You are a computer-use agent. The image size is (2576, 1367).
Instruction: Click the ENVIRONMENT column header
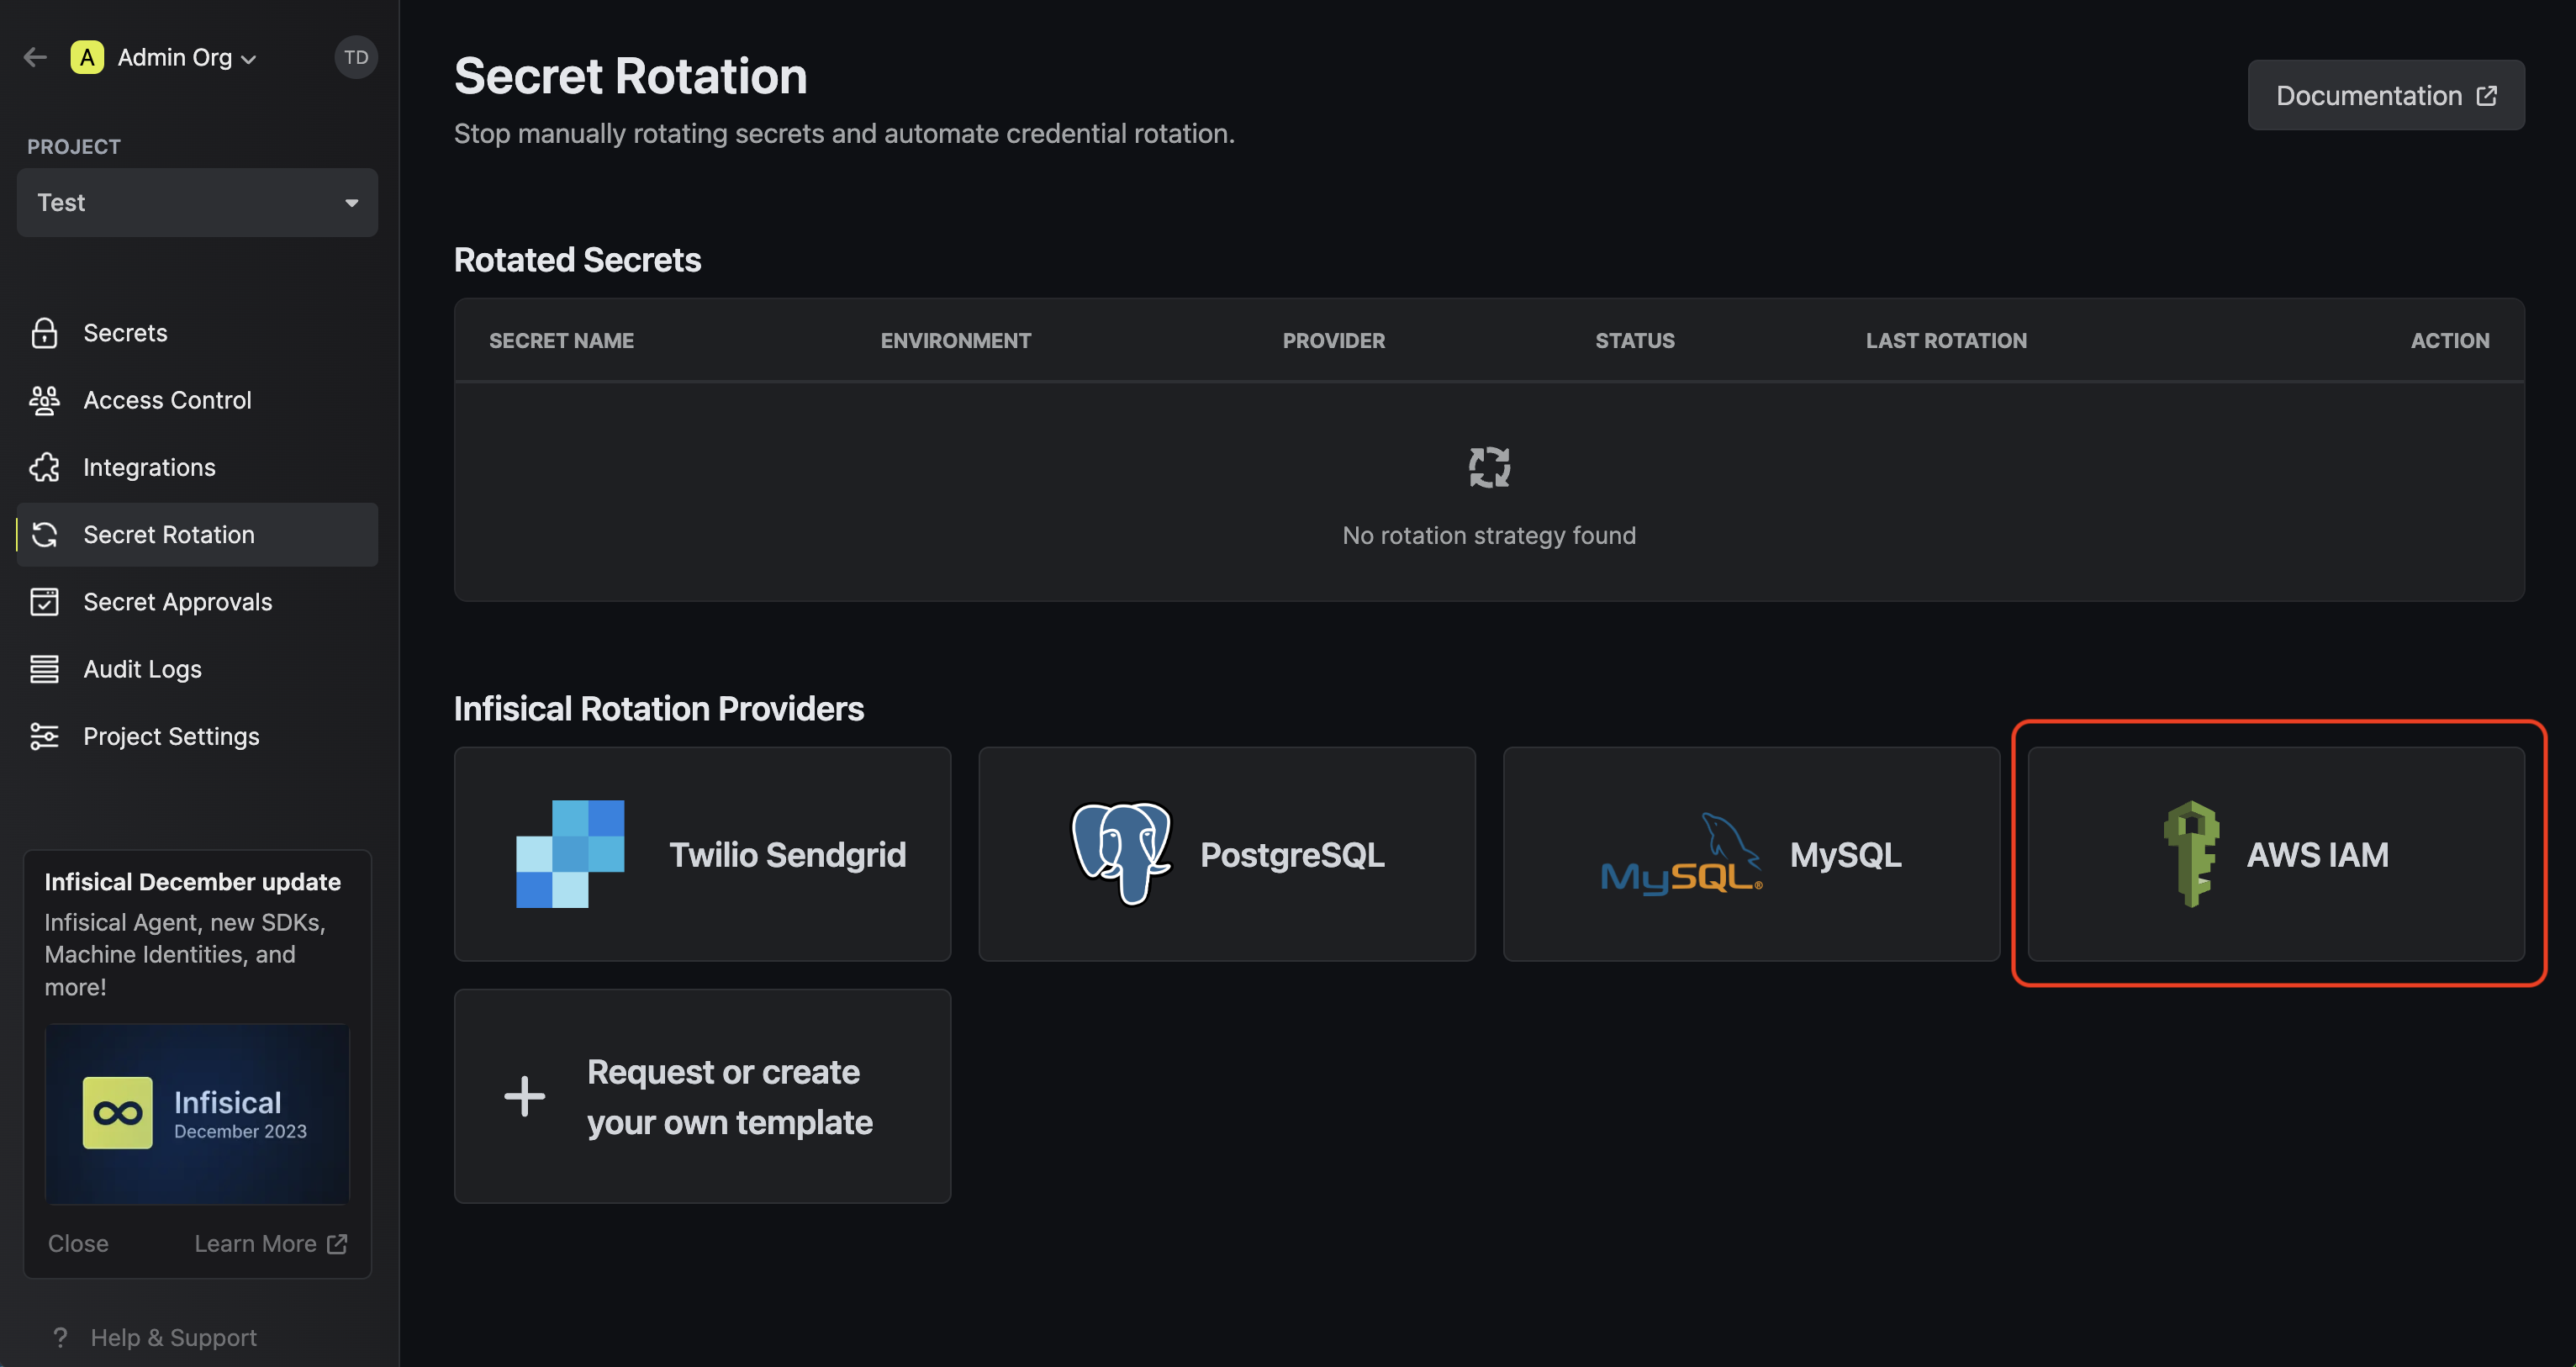955,340
